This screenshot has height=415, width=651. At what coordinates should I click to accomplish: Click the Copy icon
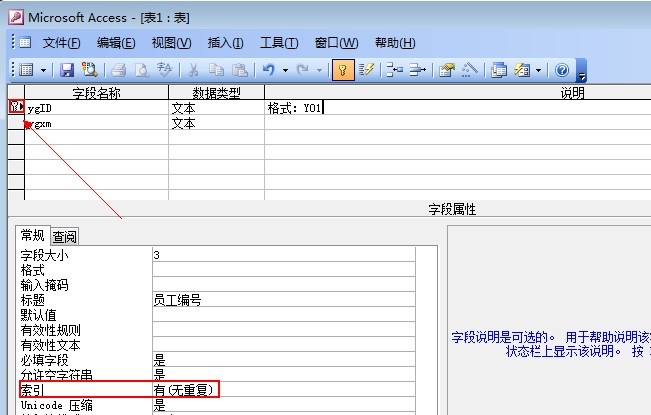point(216,70)
